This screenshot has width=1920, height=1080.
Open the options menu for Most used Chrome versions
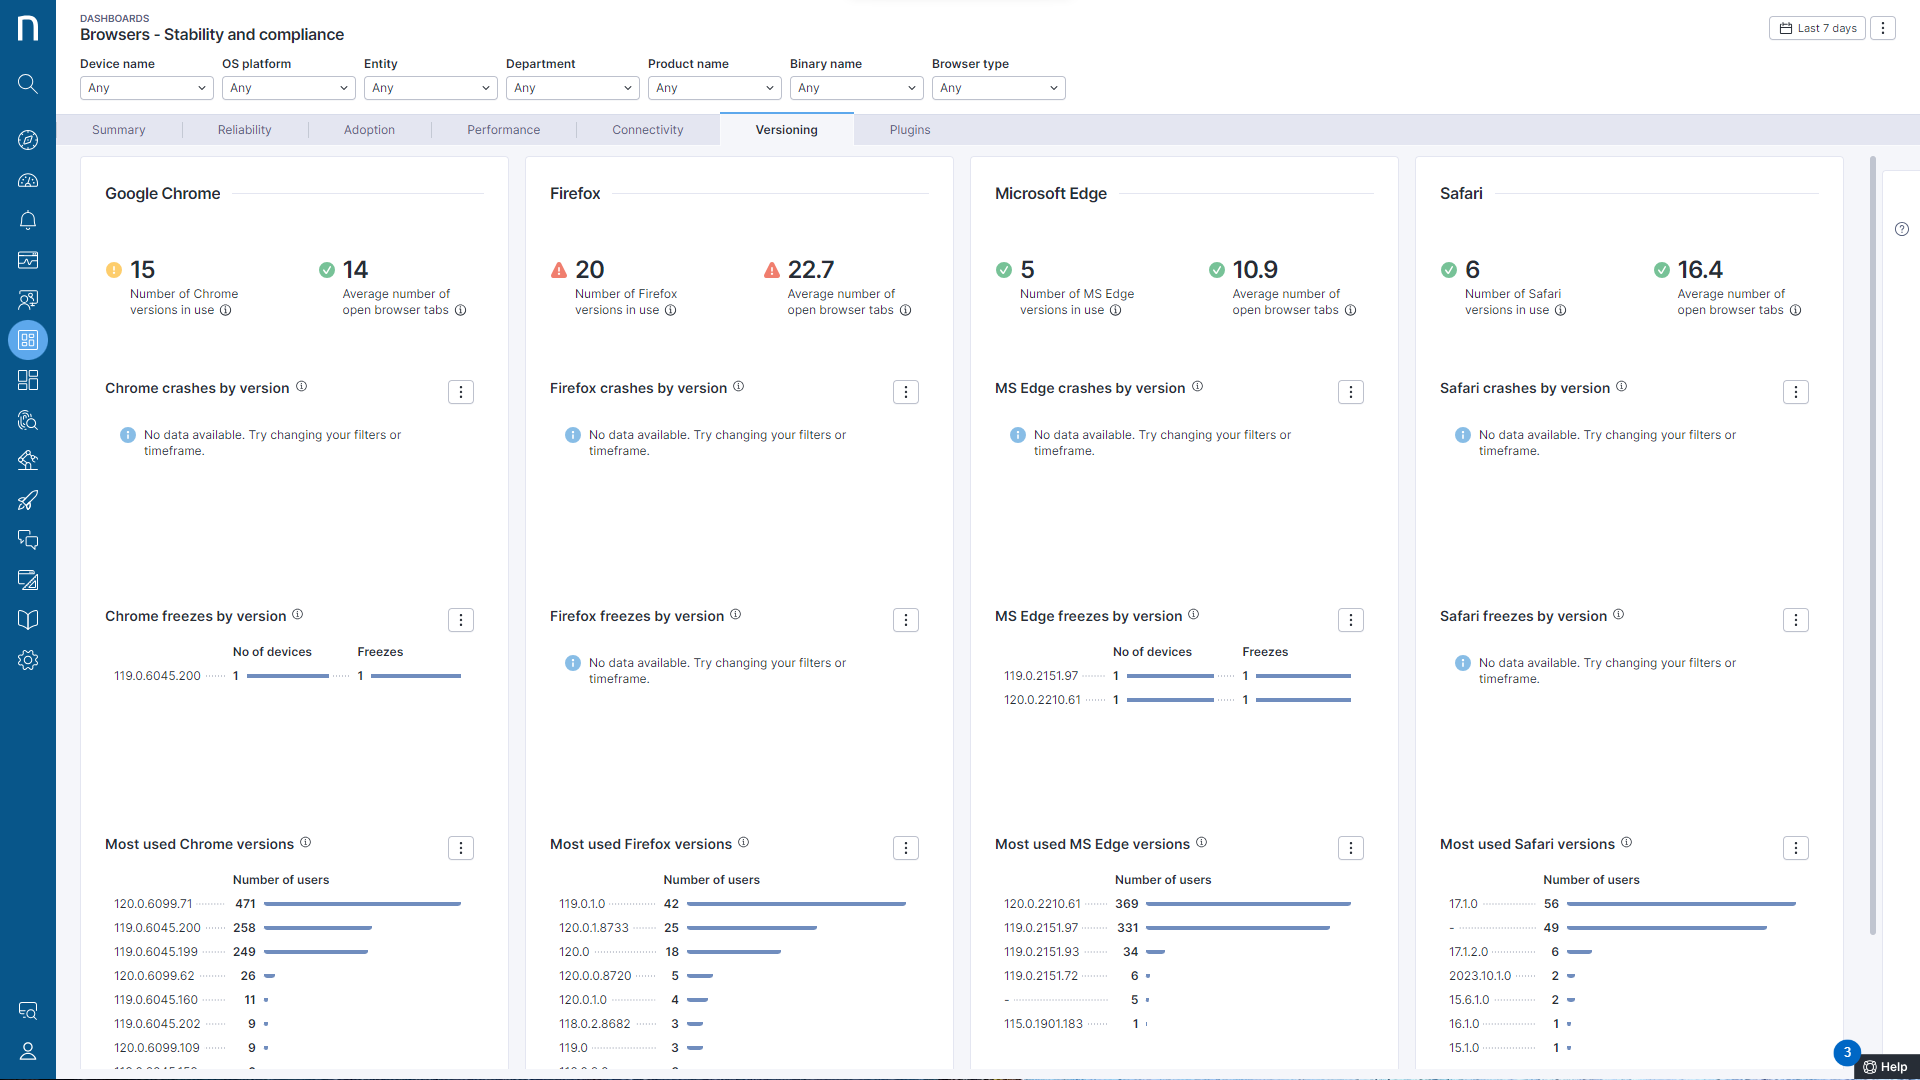[x=461, y=848]
